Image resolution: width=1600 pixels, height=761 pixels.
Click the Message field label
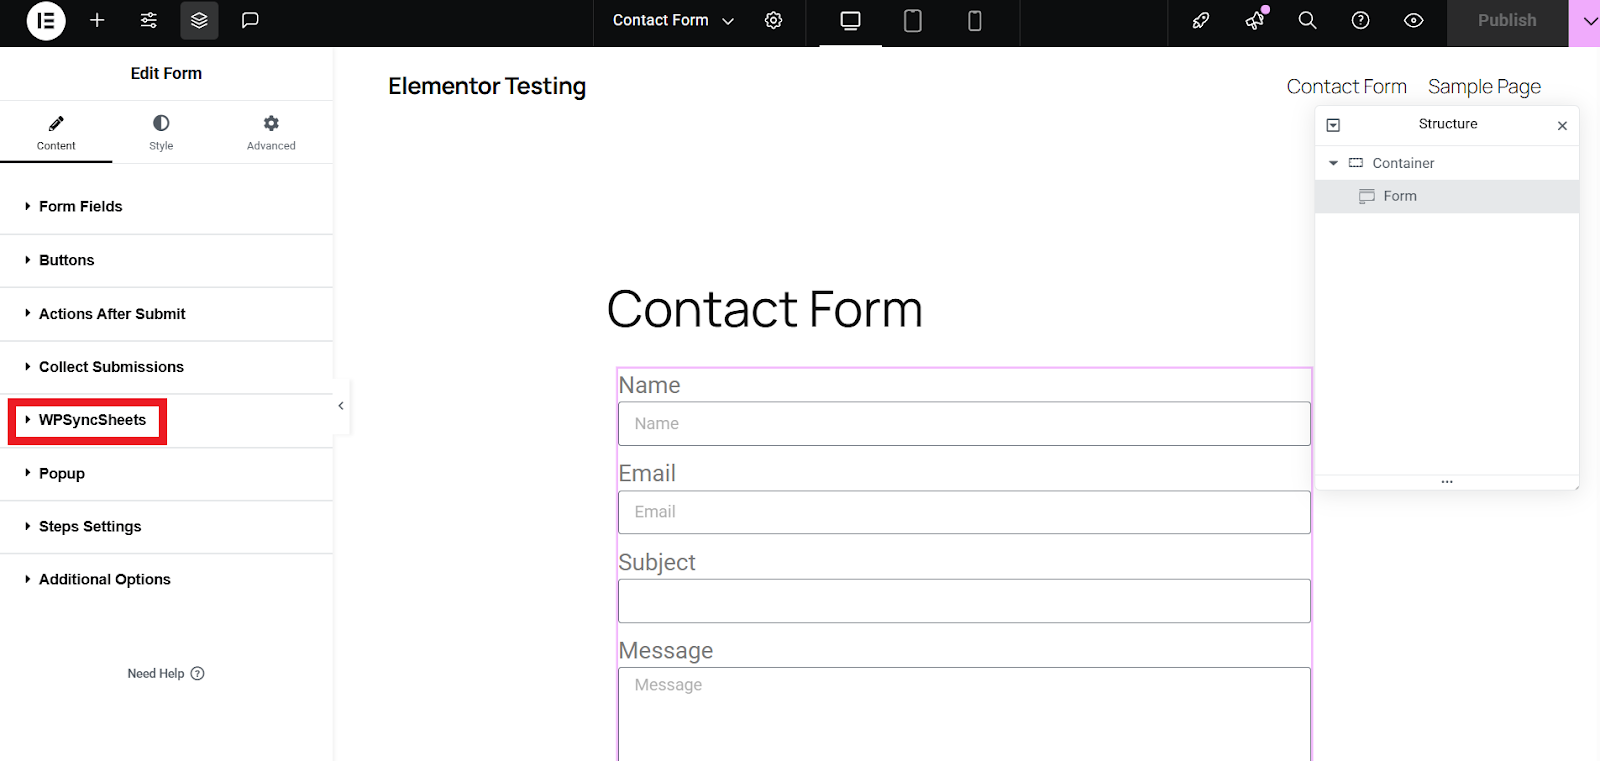[x=666, y=651]
